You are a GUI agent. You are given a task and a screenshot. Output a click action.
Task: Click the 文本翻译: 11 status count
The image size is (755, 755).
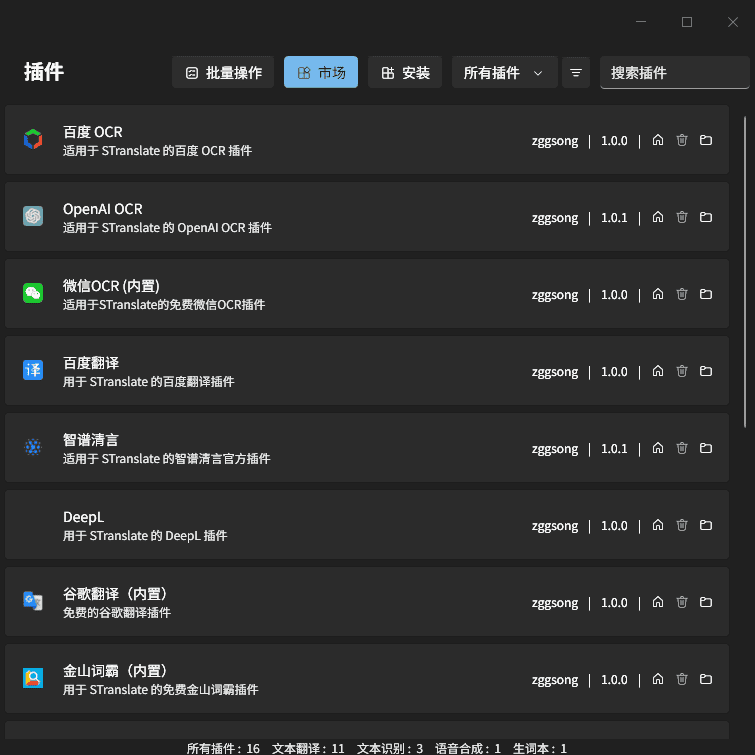pyautogui.click(x=308, y=748)
